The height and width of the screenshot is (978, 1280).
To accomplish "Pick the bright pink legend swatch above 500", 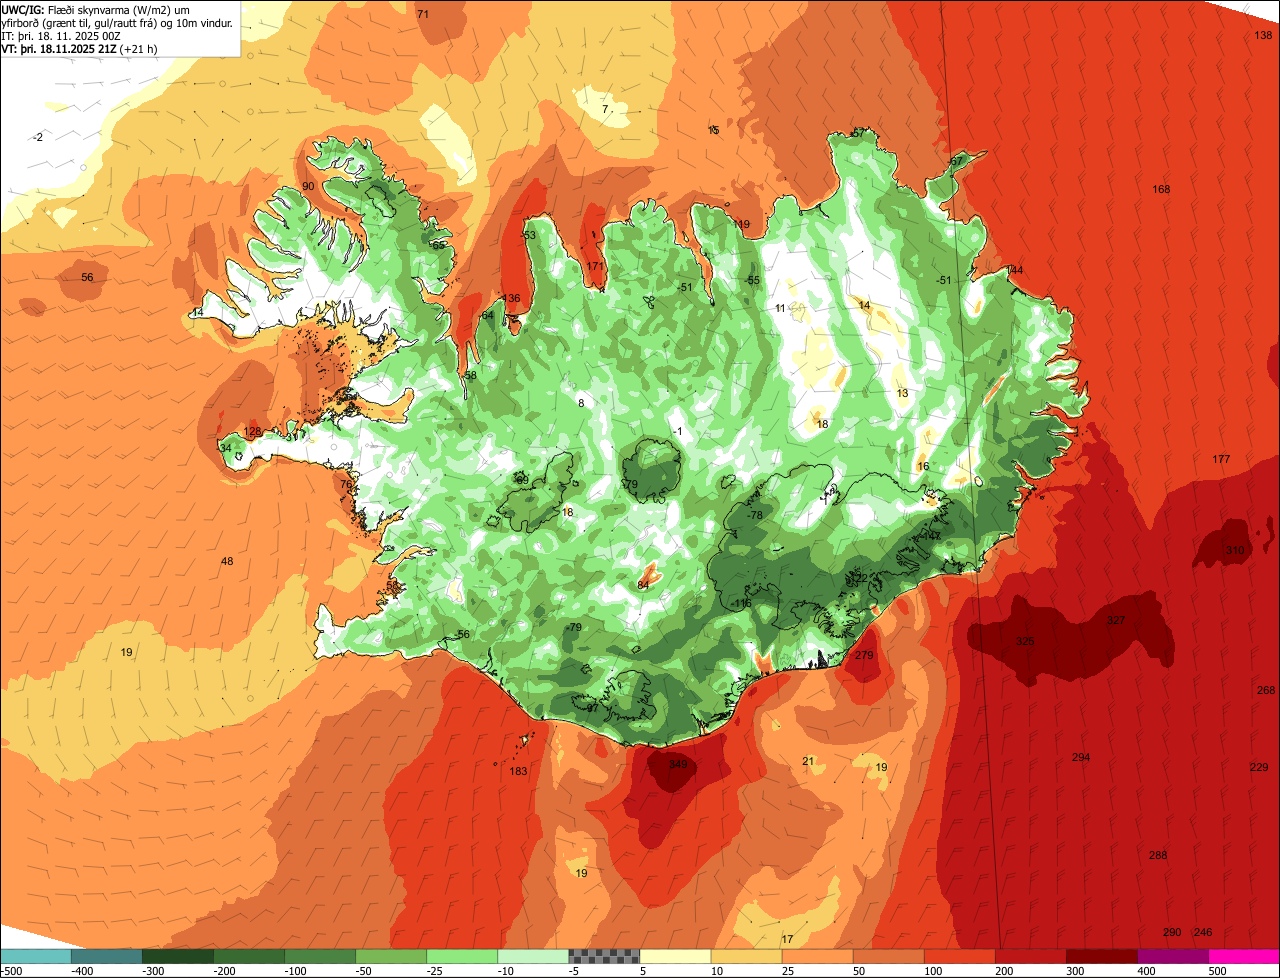I will tap(1244, 956).
